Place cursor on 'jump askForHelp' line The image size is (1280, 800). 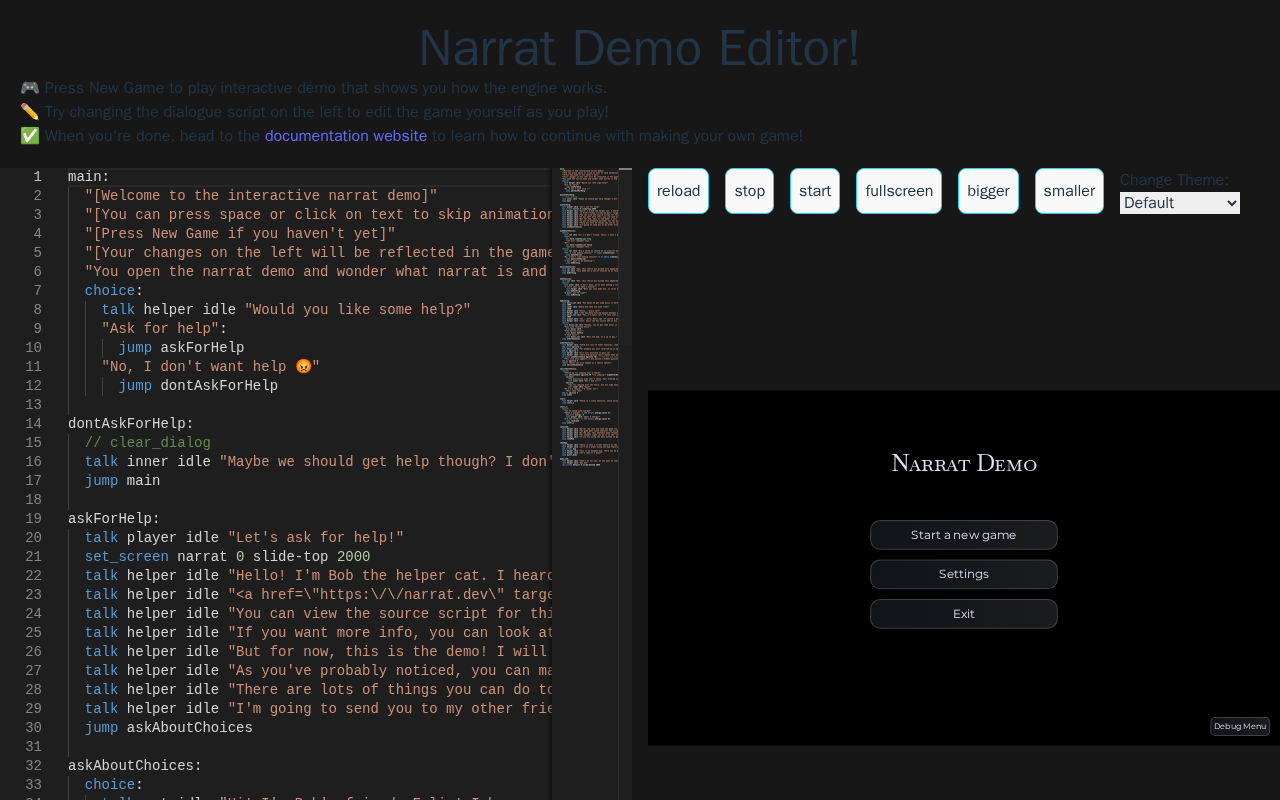click(181, 348)
